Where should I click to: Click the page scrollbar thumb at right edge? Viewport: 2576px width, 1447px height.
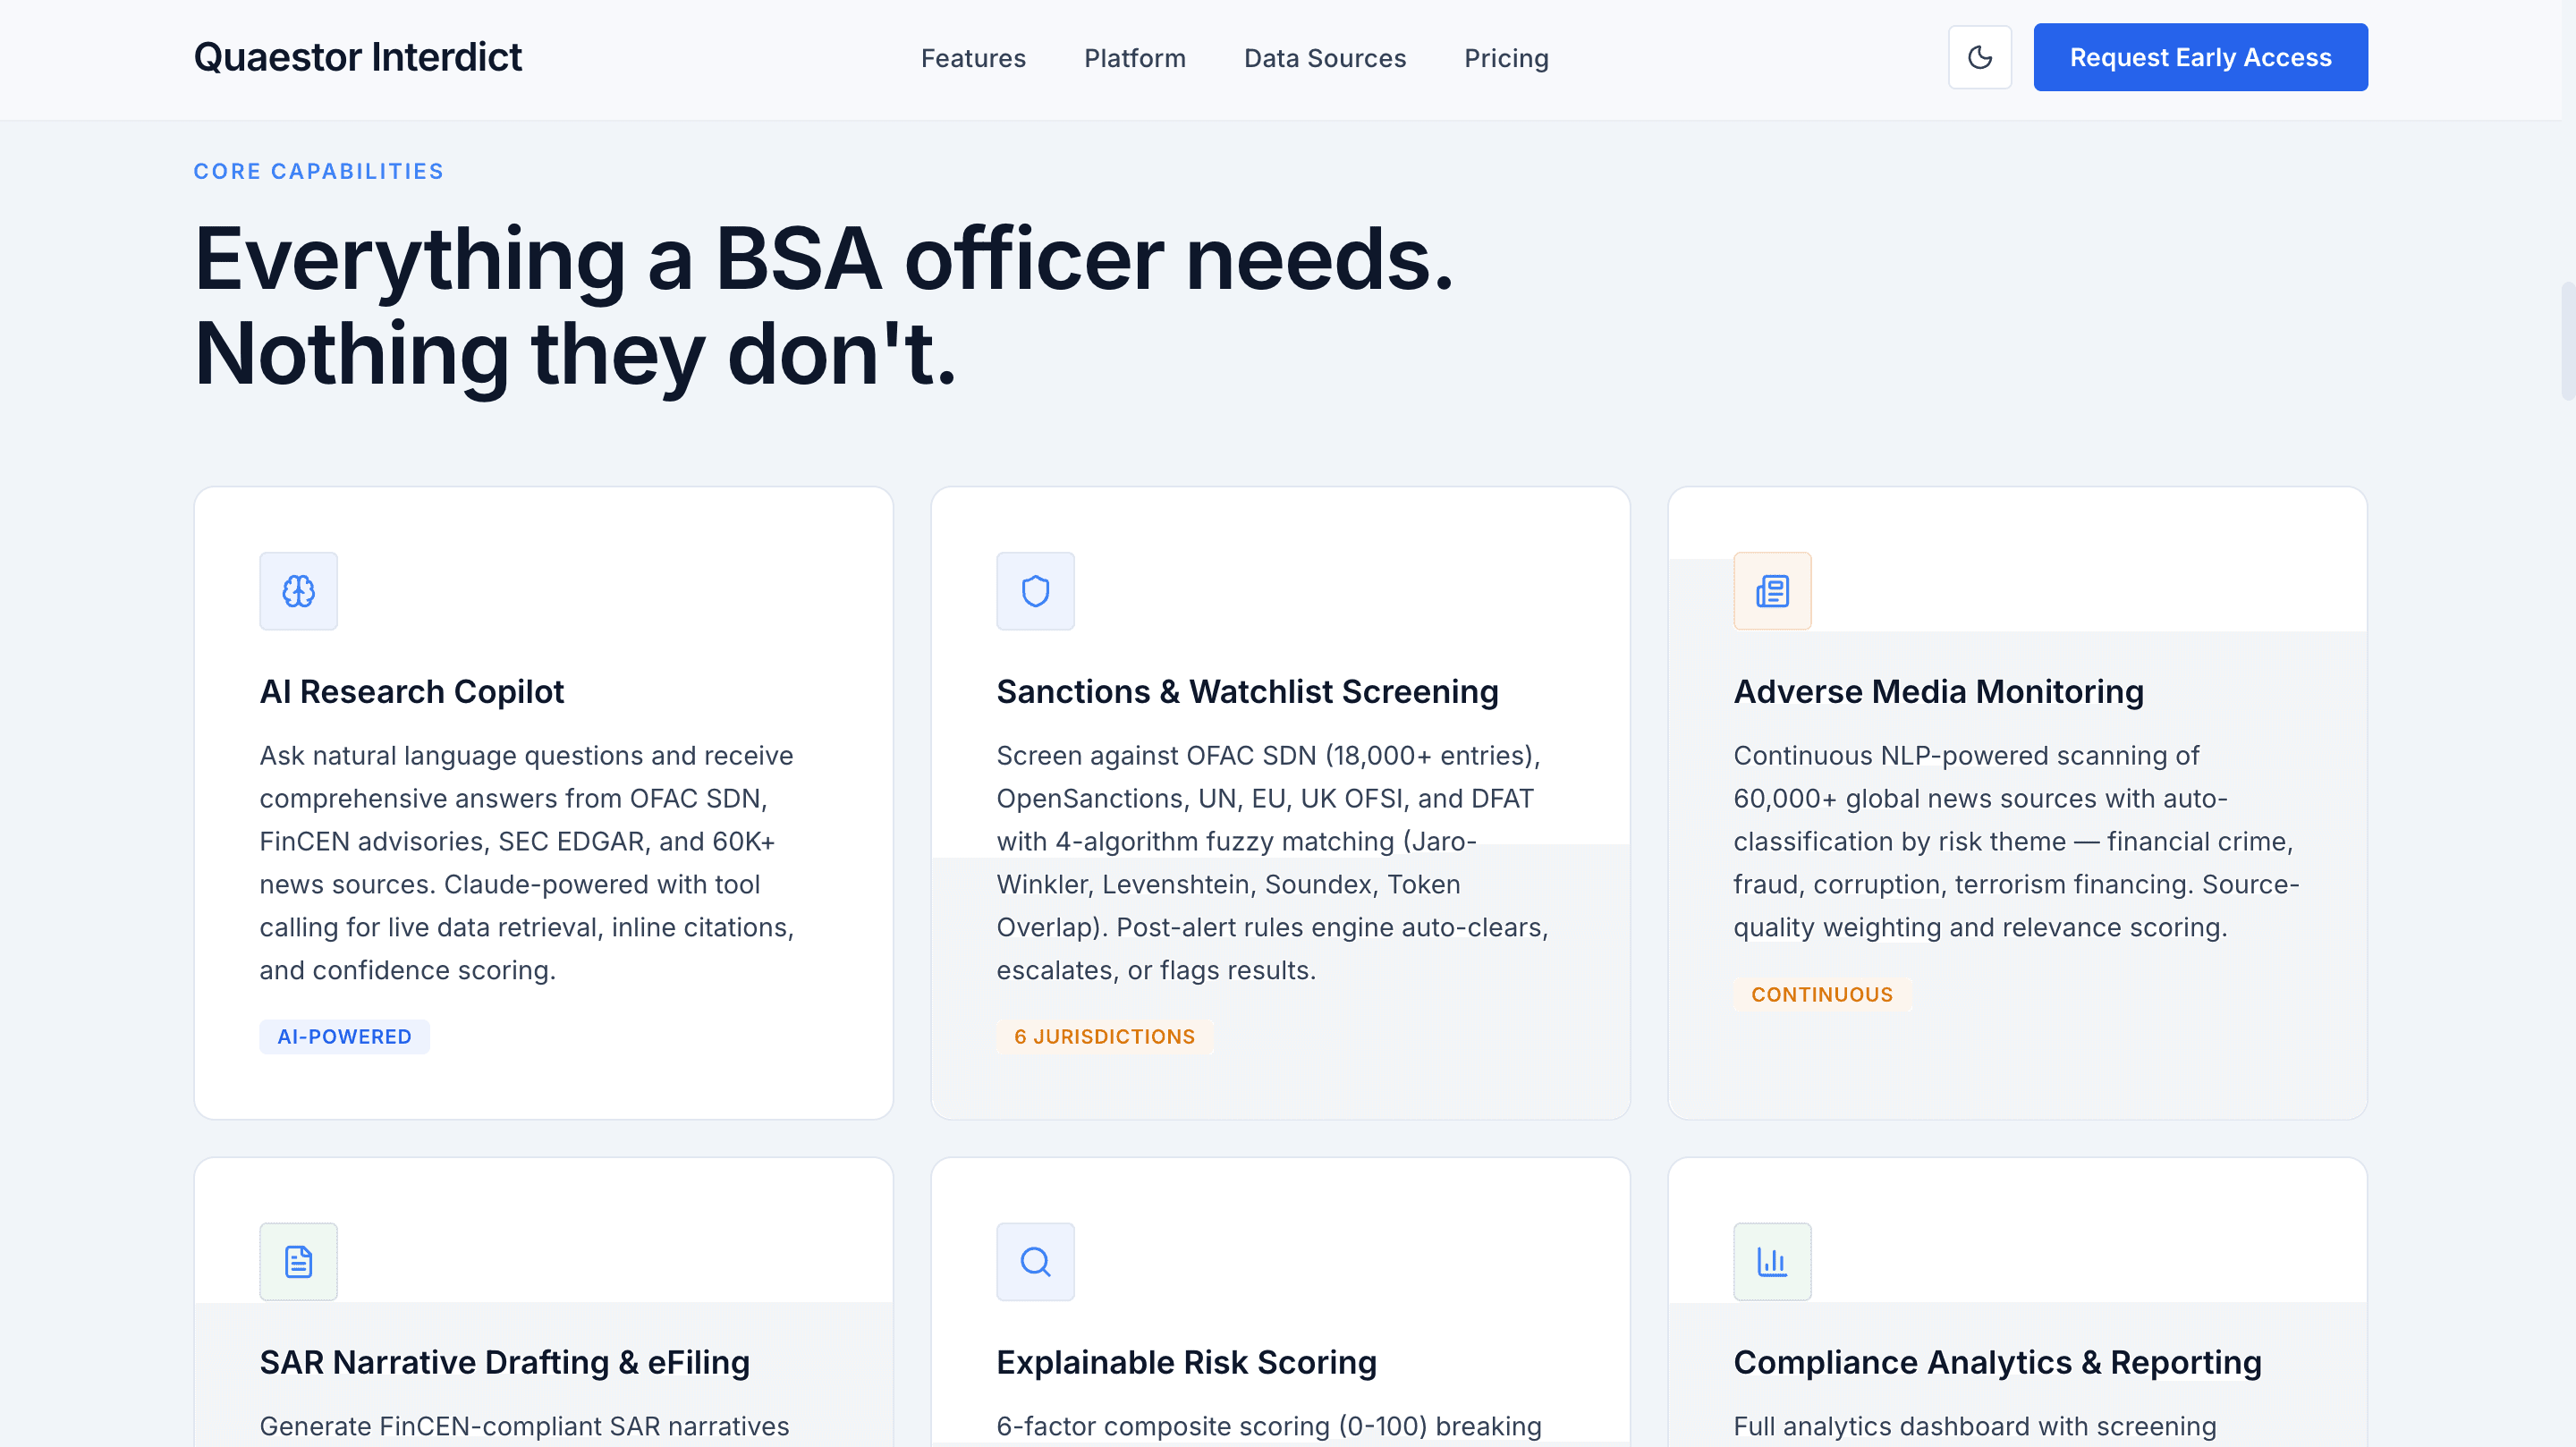(x=2567, y=340)
